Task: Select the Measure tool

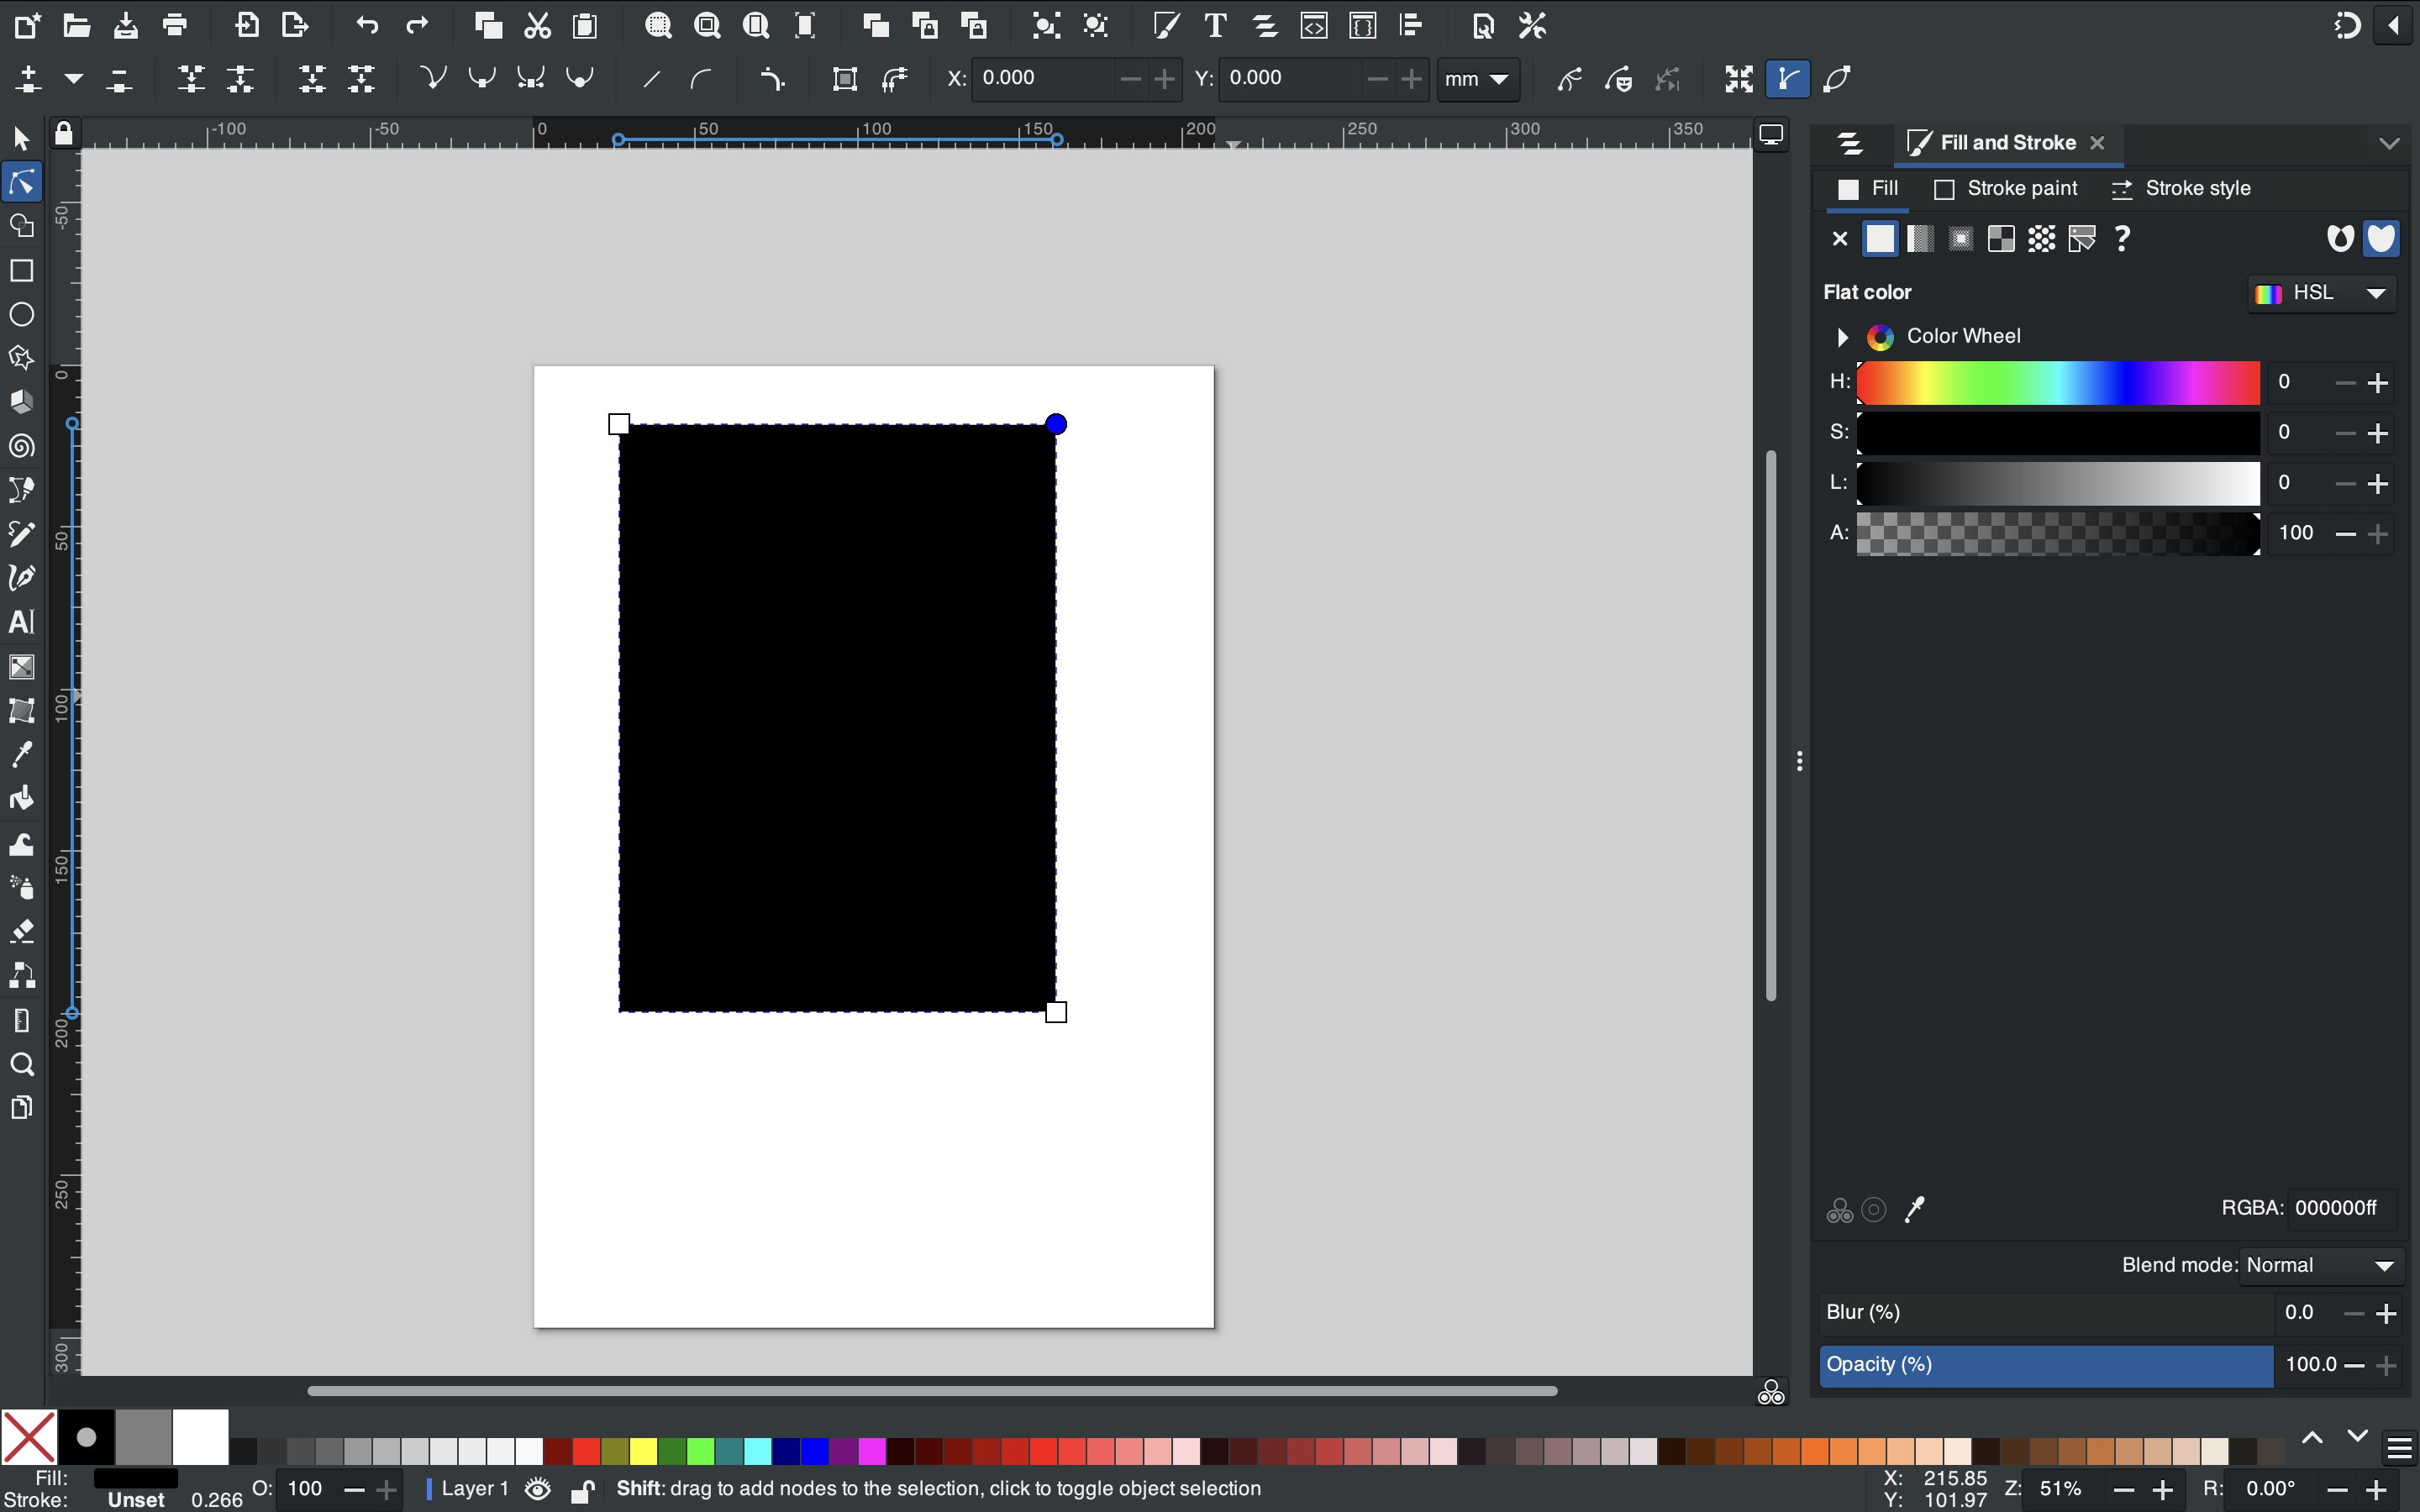Action: [22, 1020]
